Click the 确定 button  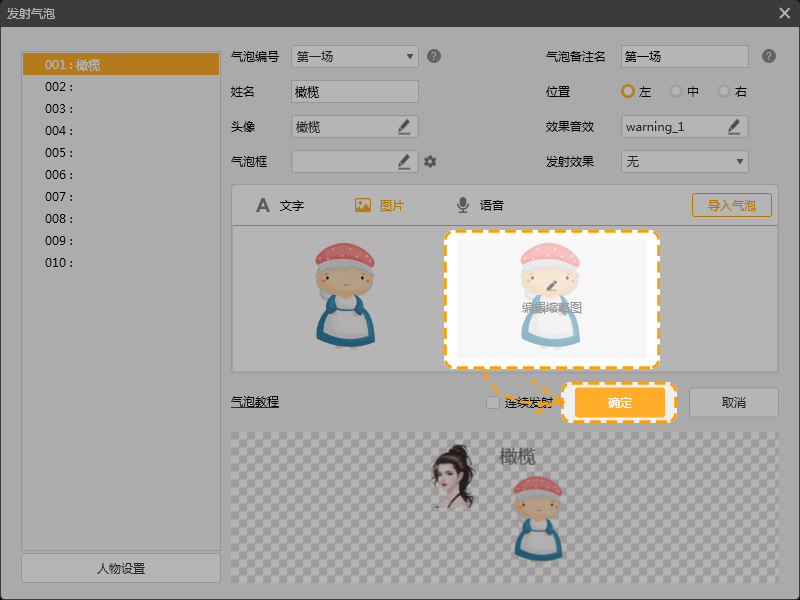click(619, 403)
